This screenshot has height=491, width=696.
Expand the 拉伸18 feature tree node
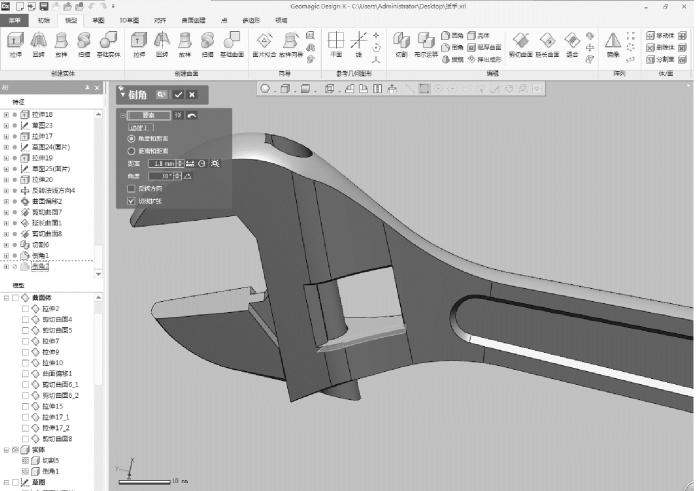point(6,115)
